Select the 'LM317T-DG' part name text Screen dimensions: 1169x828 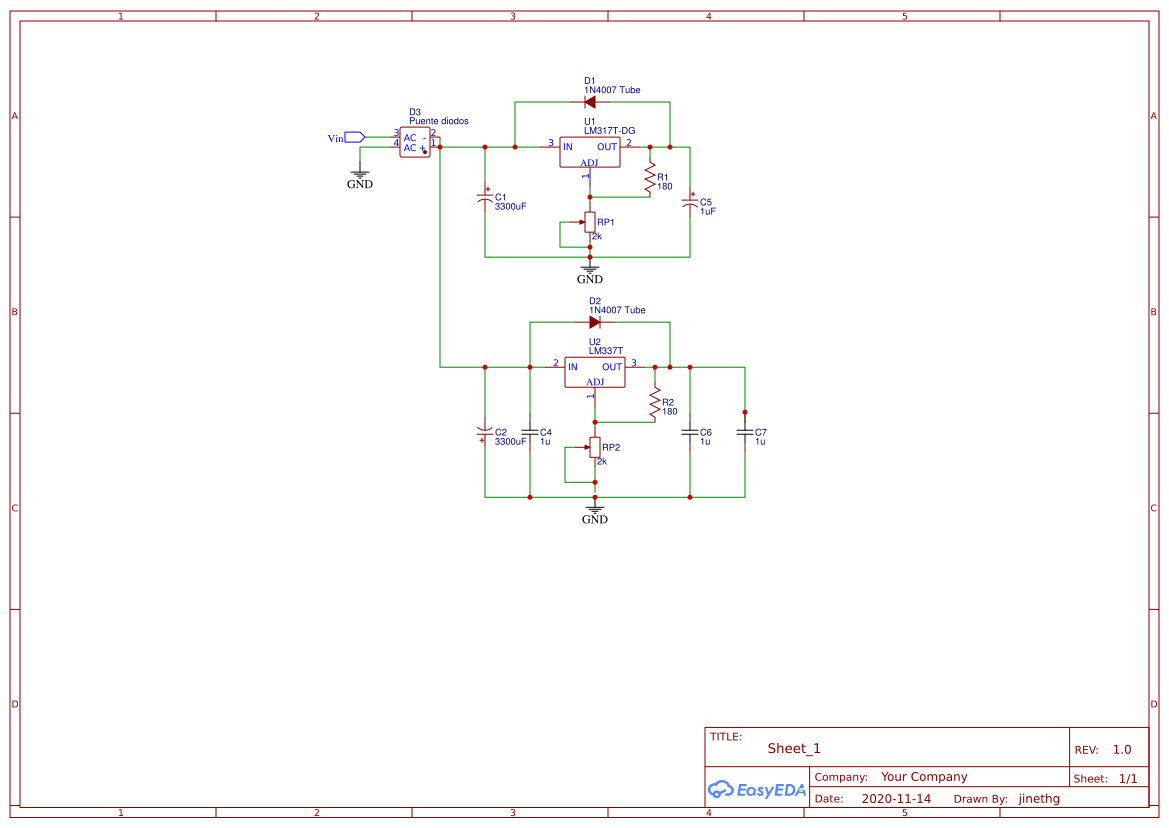[610, 131]
